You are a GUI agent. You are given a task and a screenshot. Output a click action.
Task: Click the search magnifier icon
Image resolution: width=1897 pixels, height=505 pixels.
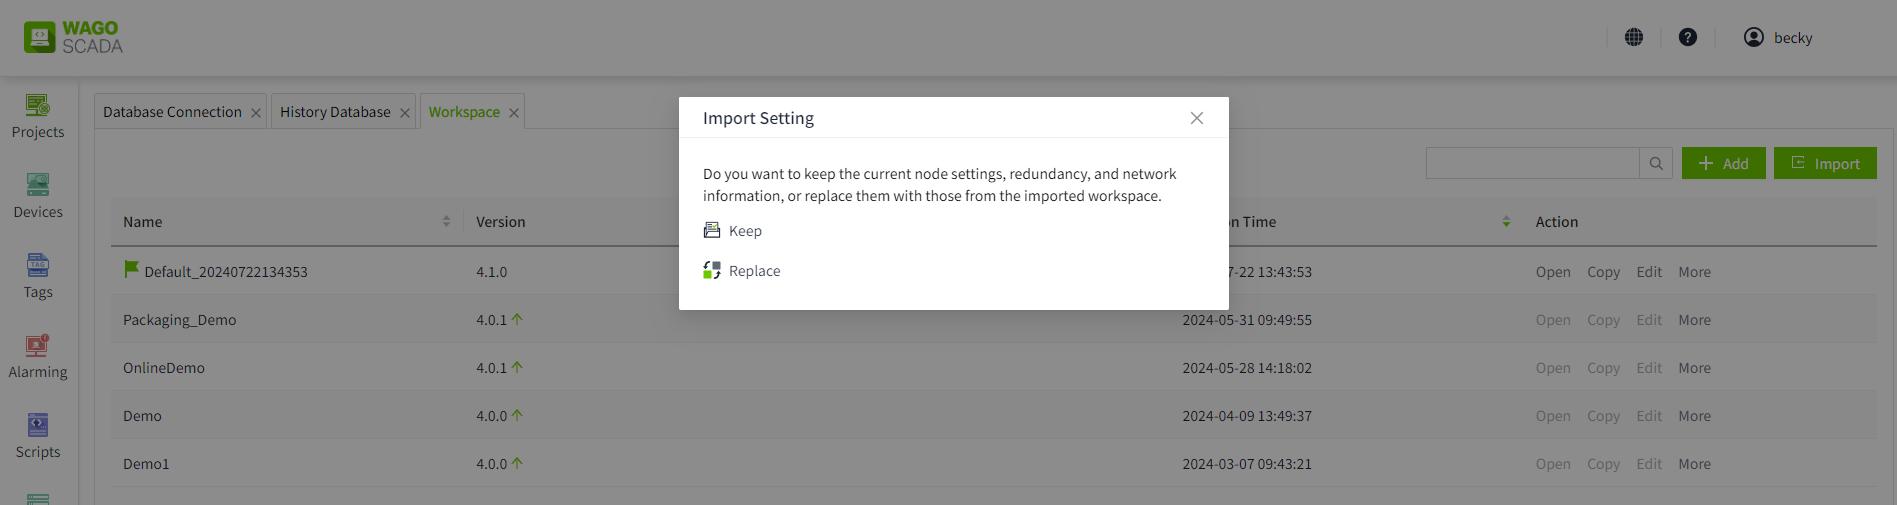[1656, 164]
